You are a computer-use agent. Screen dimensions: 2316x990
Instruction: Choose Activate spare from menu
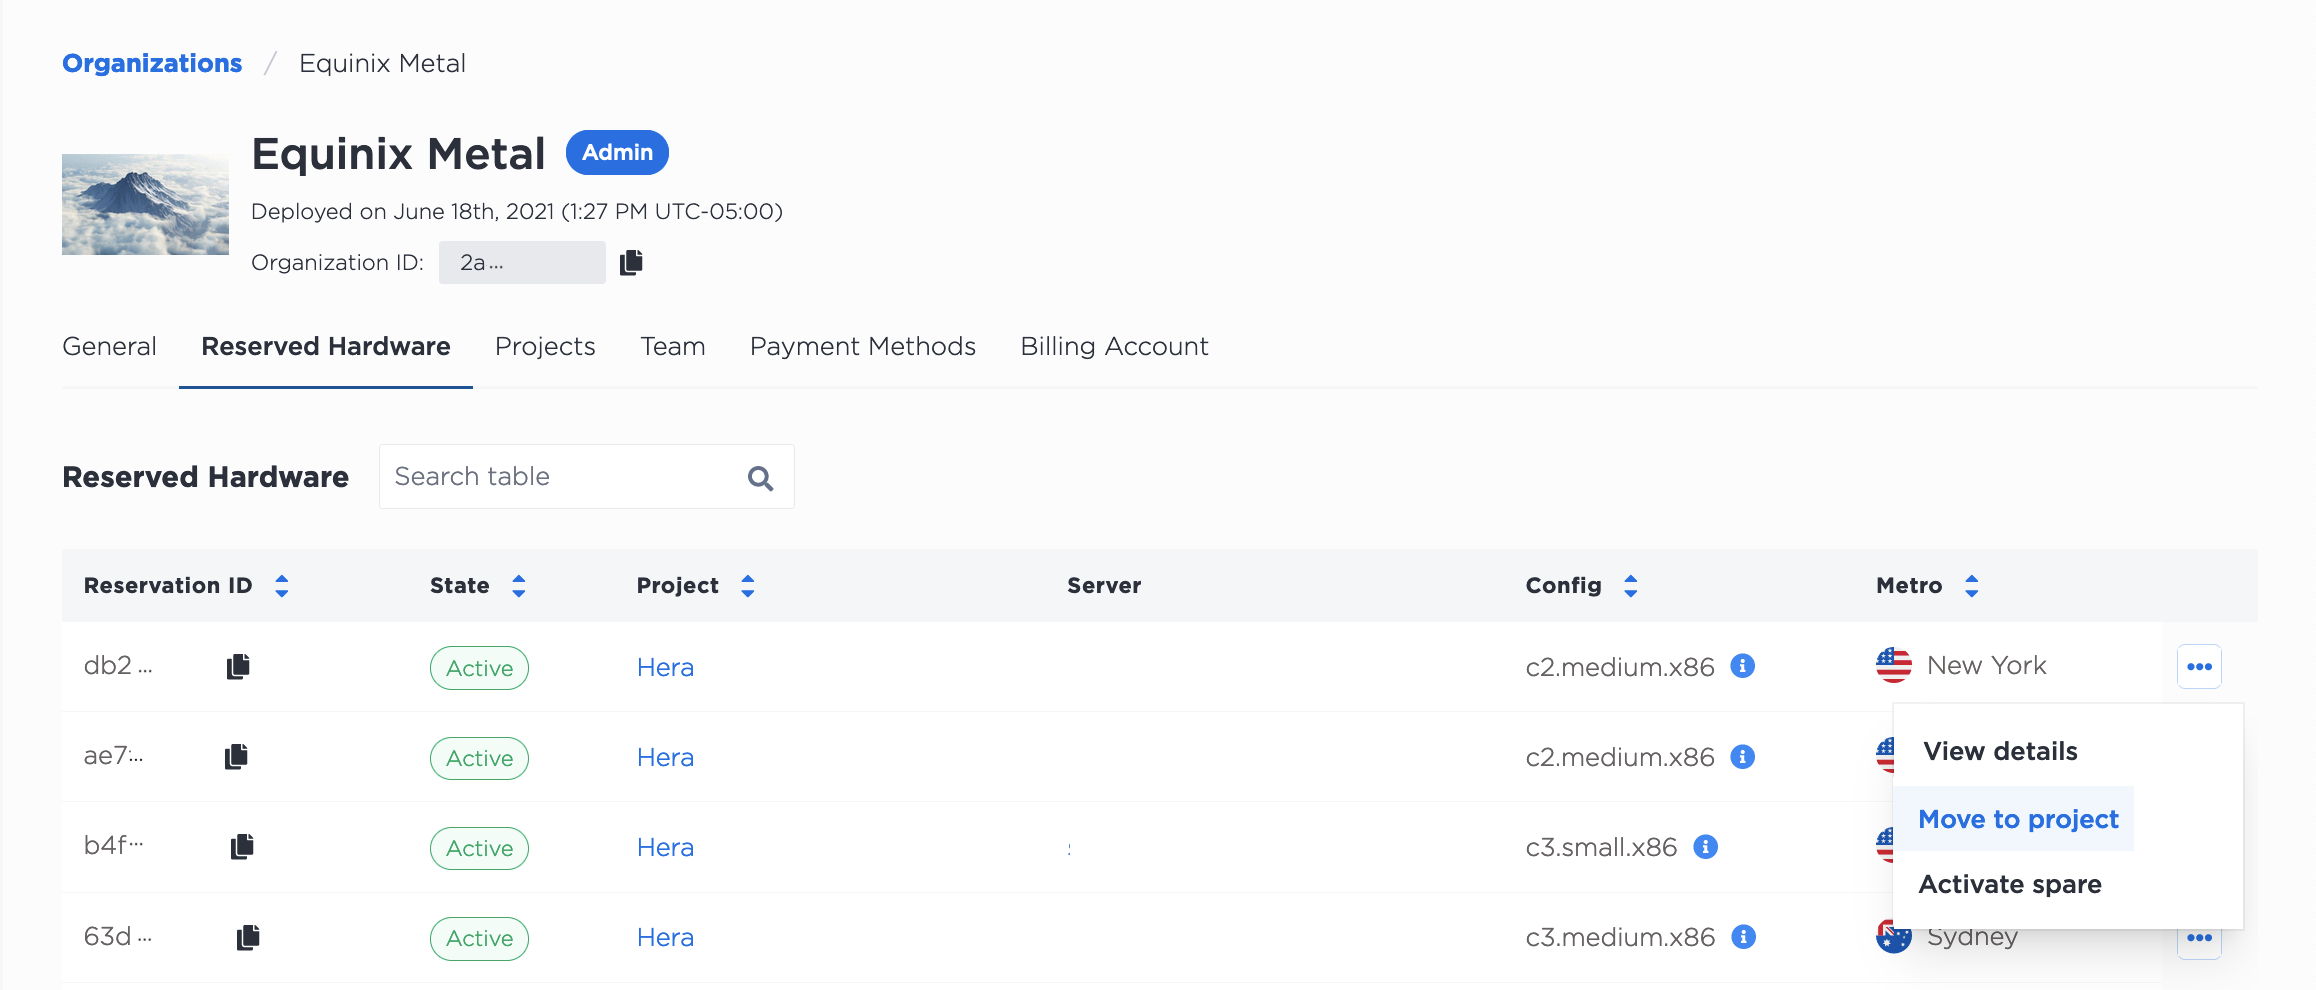click(2010, 884)
